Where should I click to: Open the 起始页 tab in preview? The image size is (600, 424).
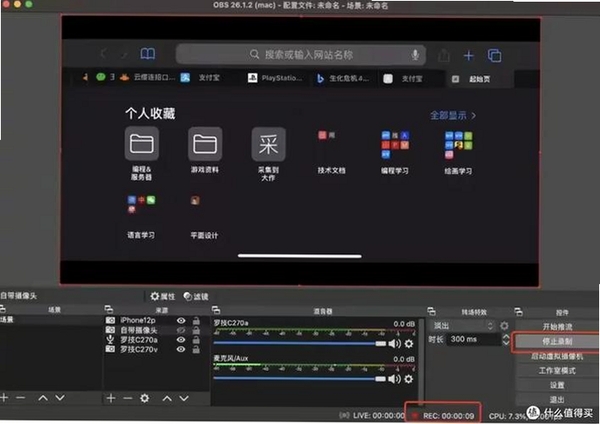(478, 79)
